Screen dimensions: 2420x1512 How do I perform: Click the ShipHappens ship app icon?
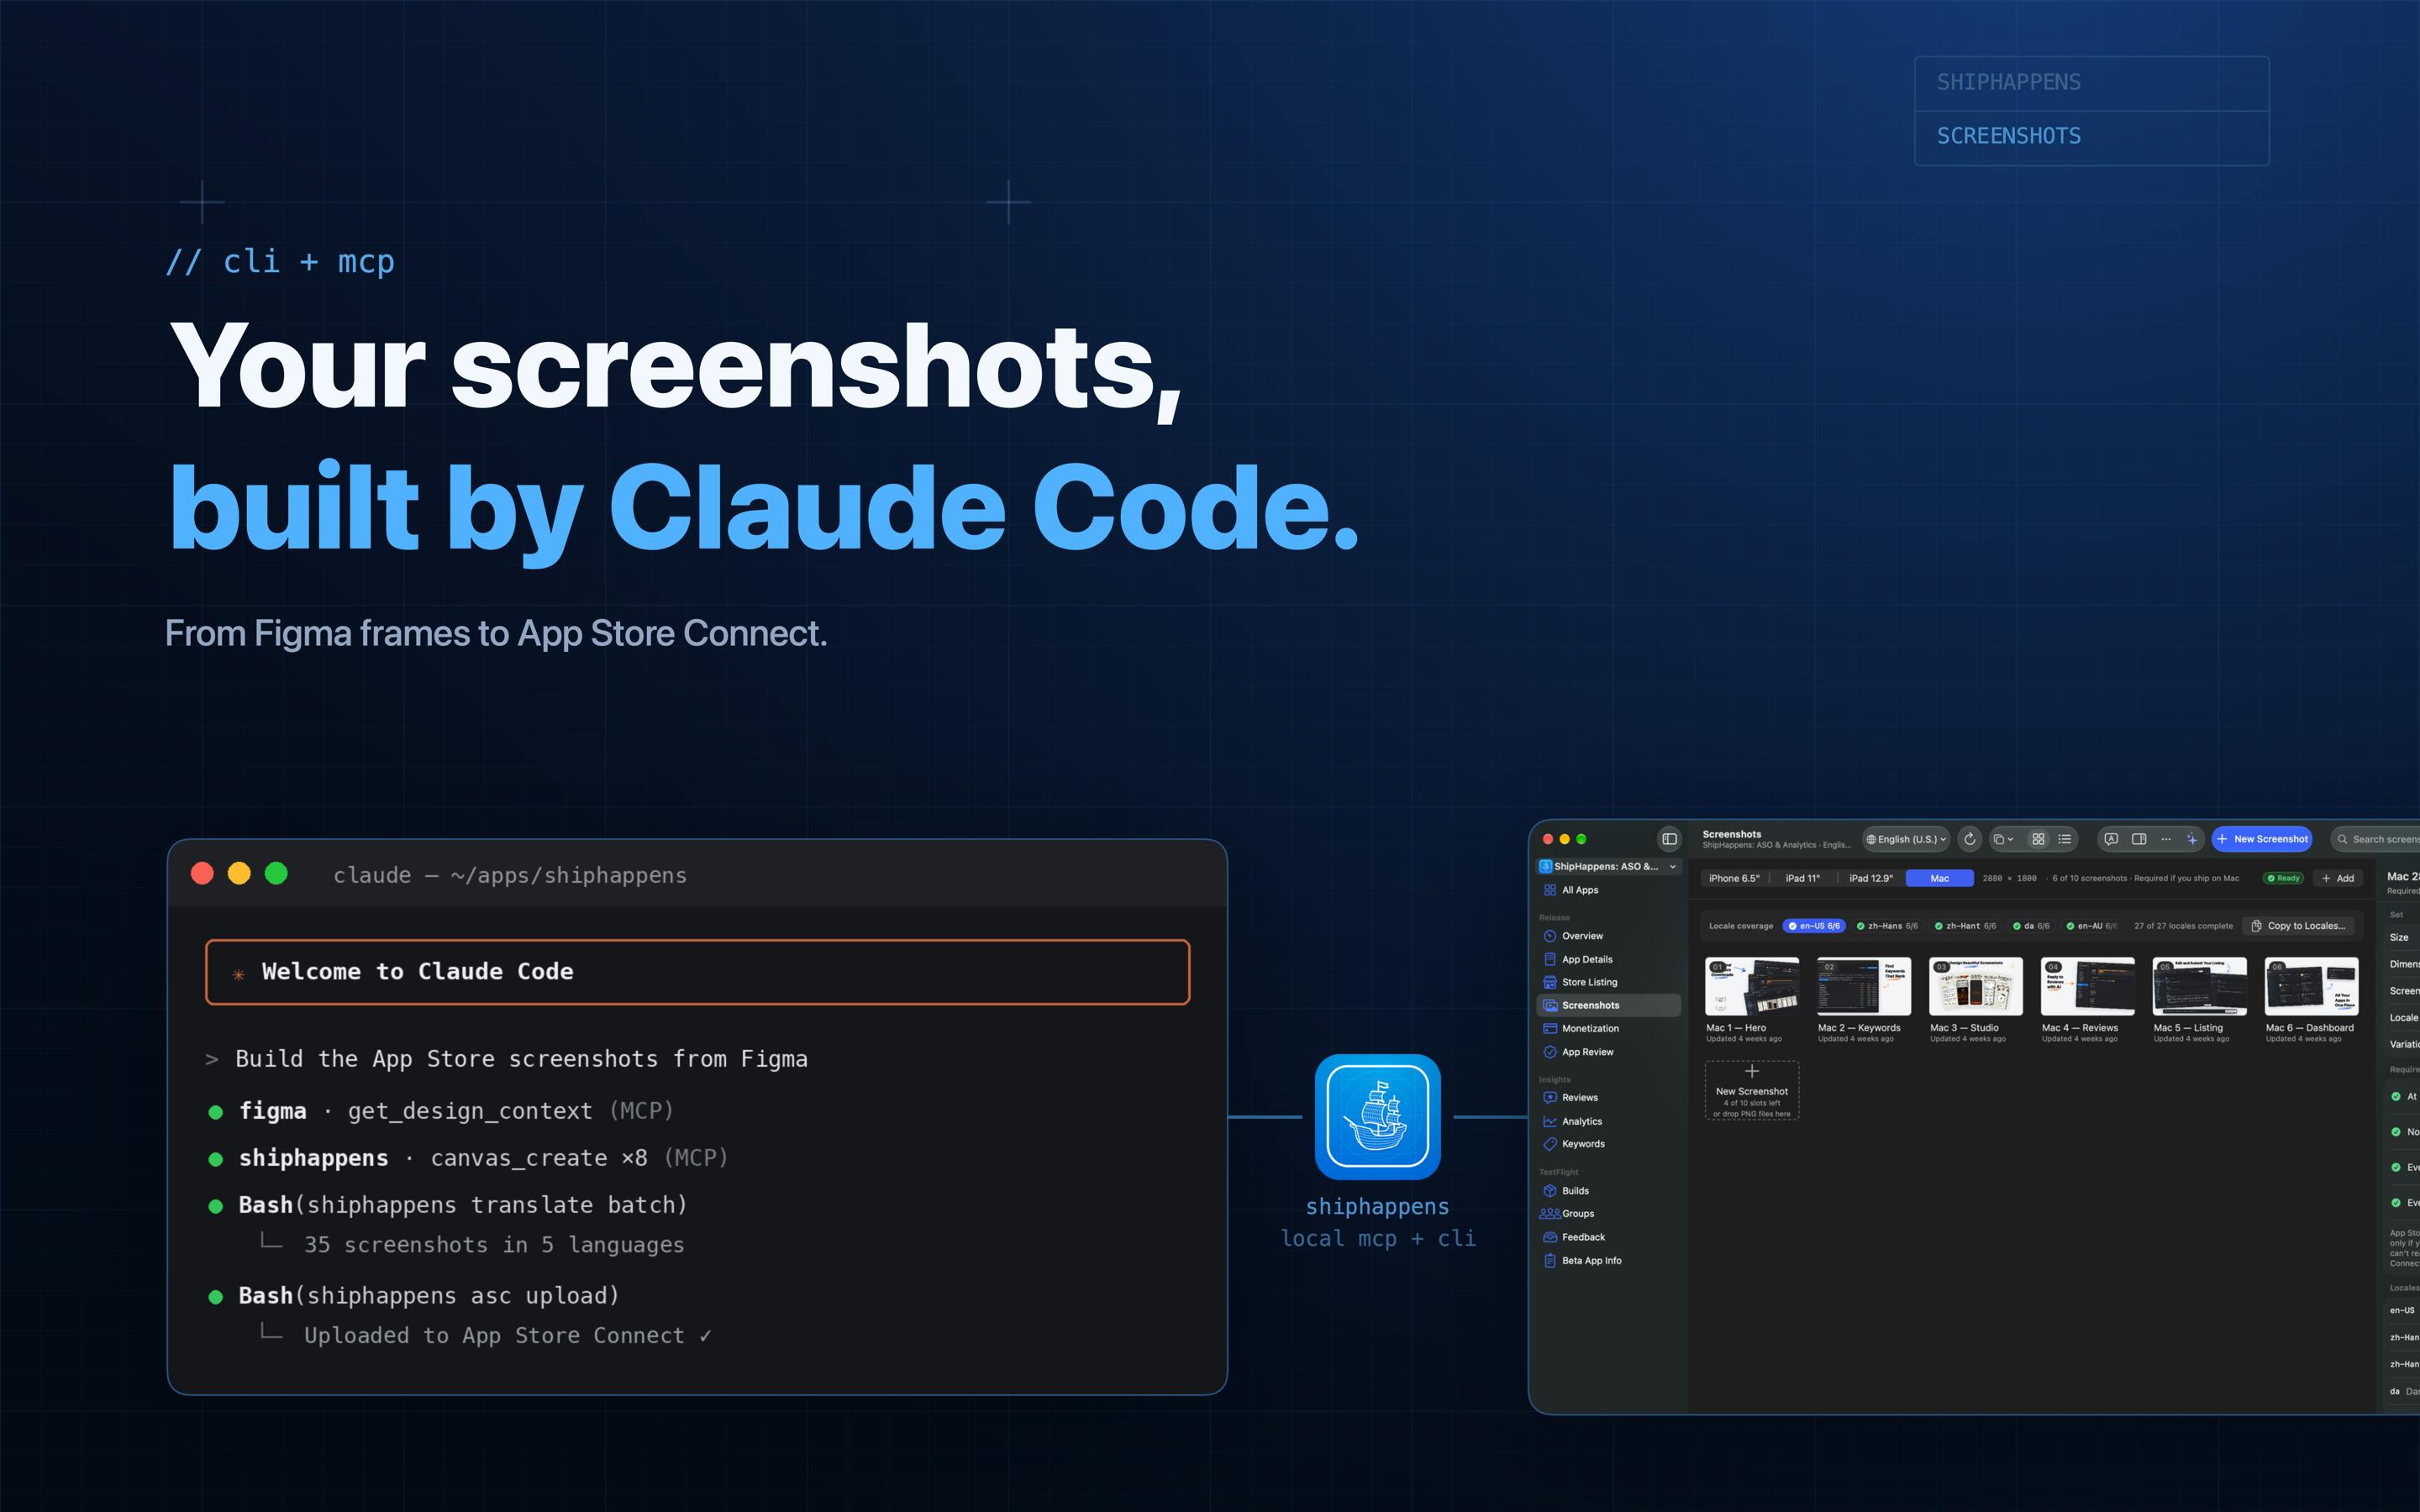(x=1377, y=1116)
